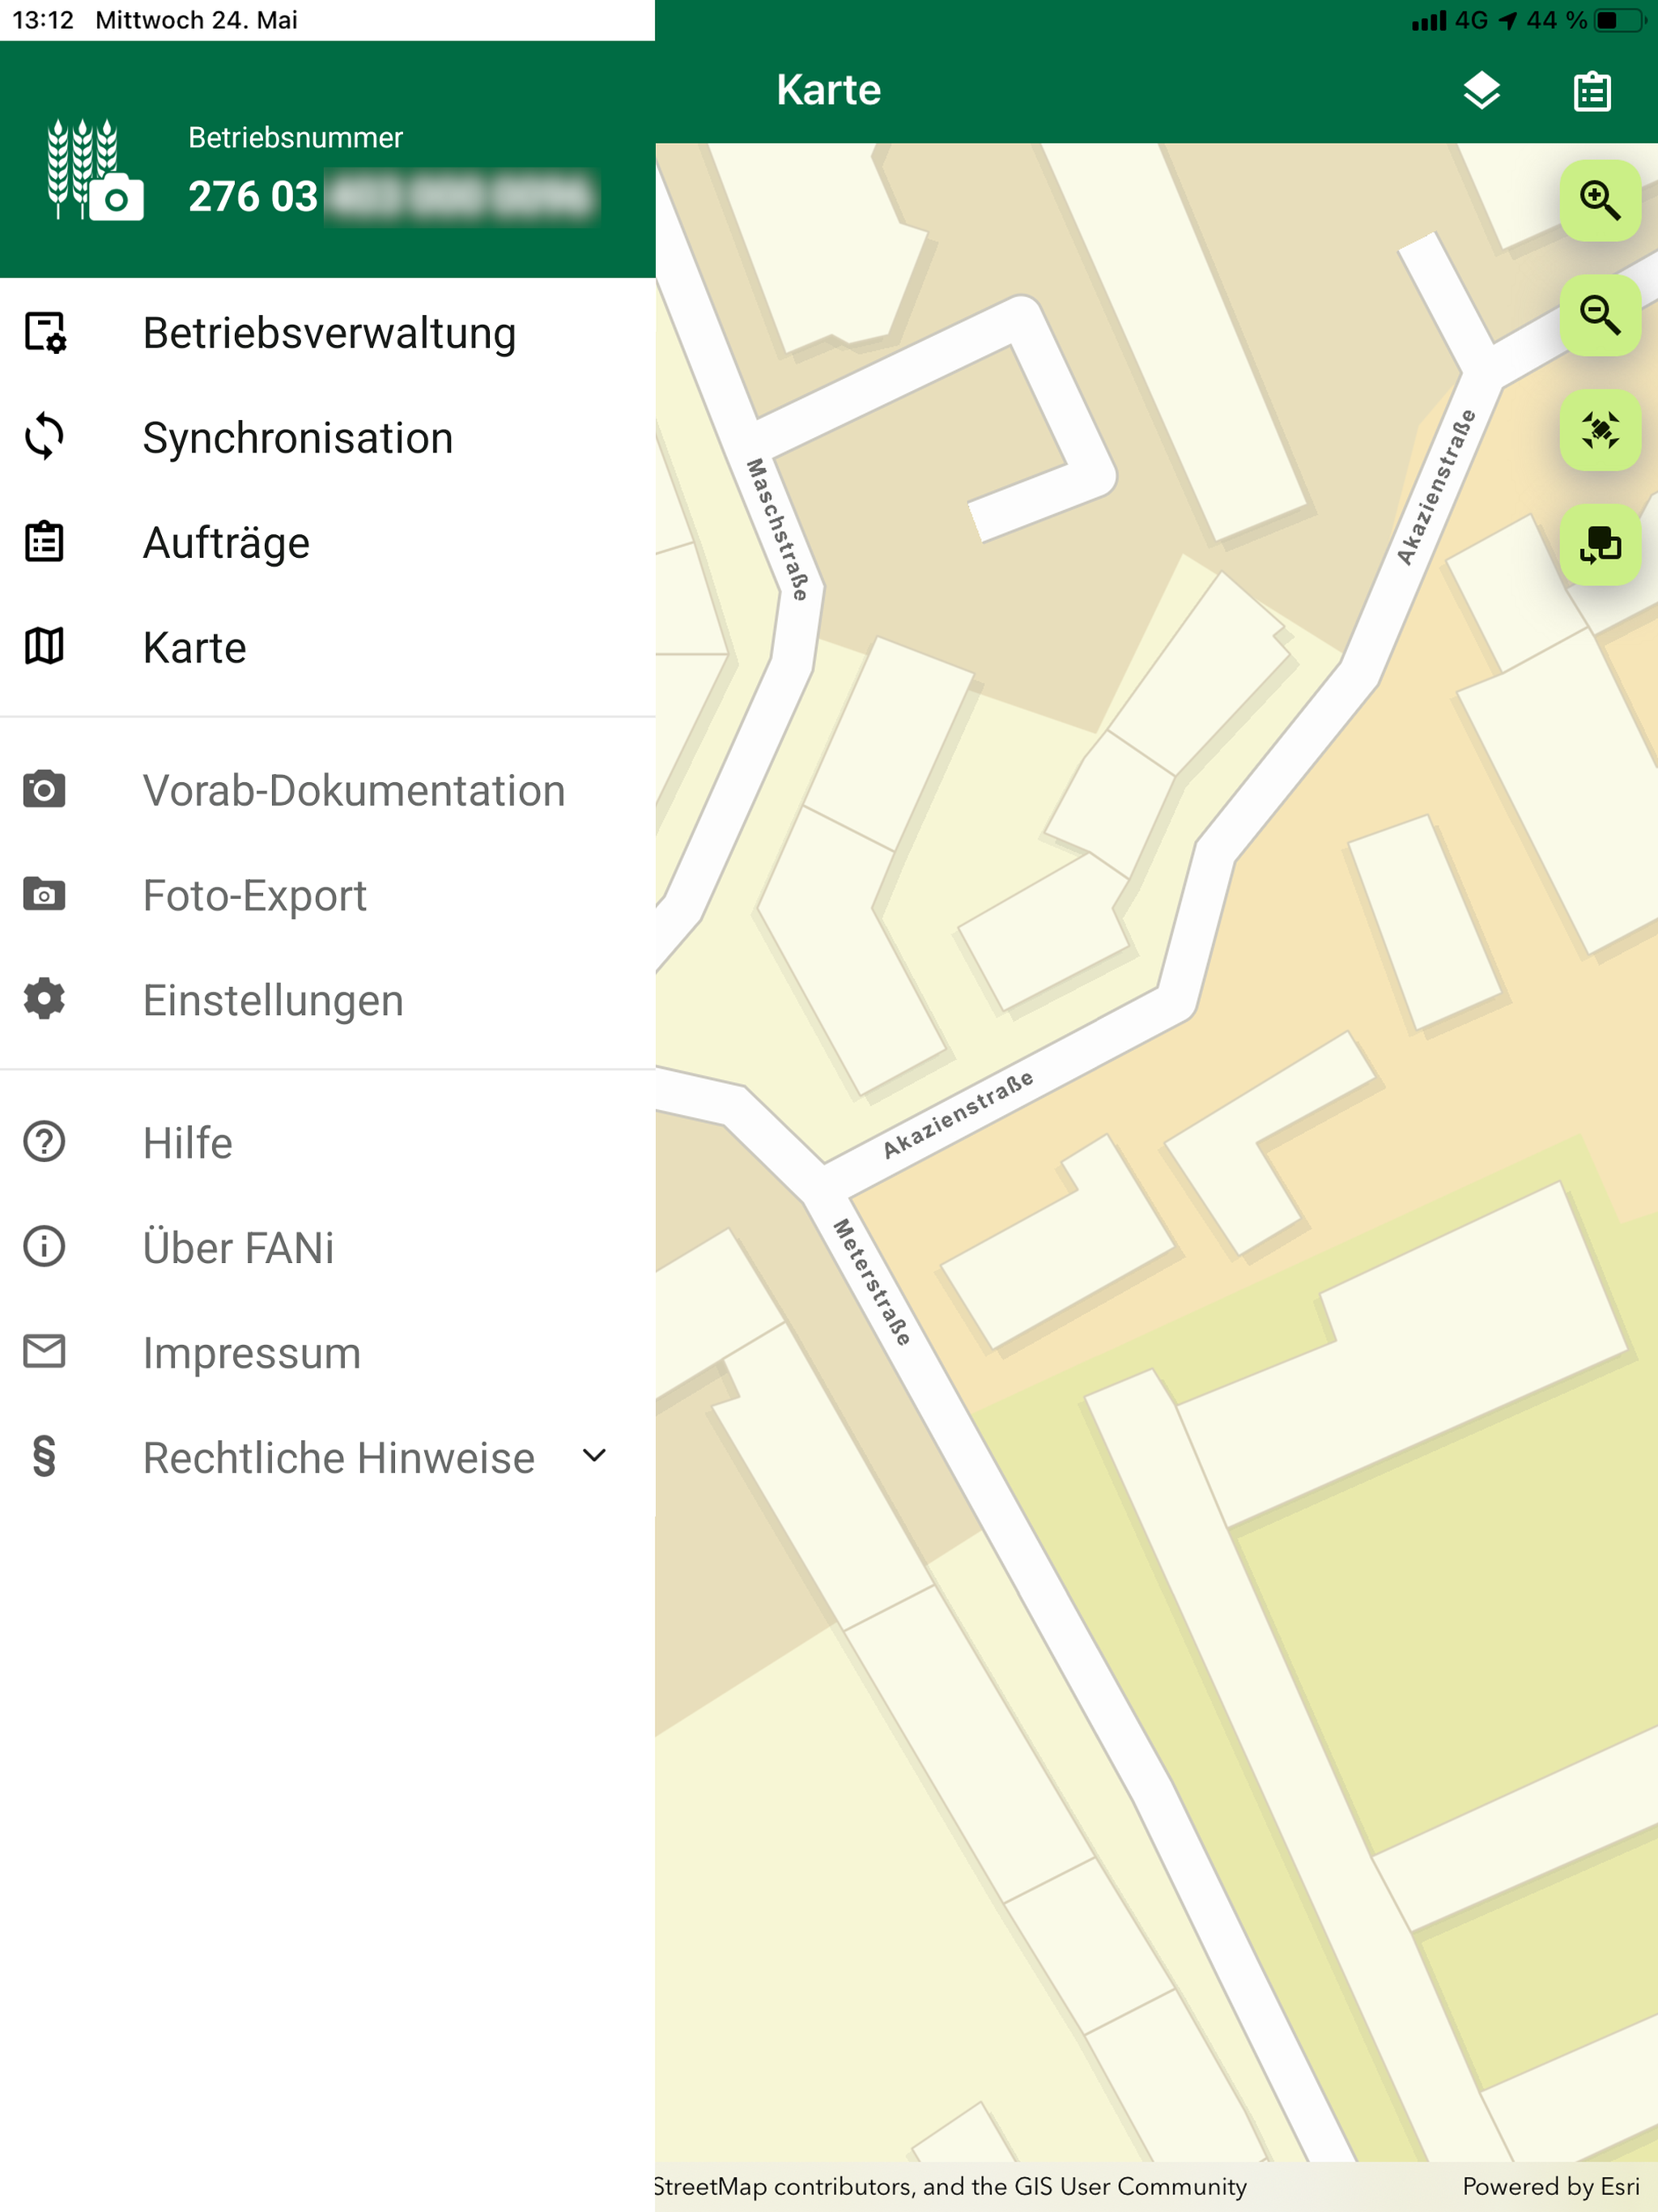Open Hilfe
Image resolution: width=1658 pixels, height=2212 pixels.
[x=328, y=1143]
